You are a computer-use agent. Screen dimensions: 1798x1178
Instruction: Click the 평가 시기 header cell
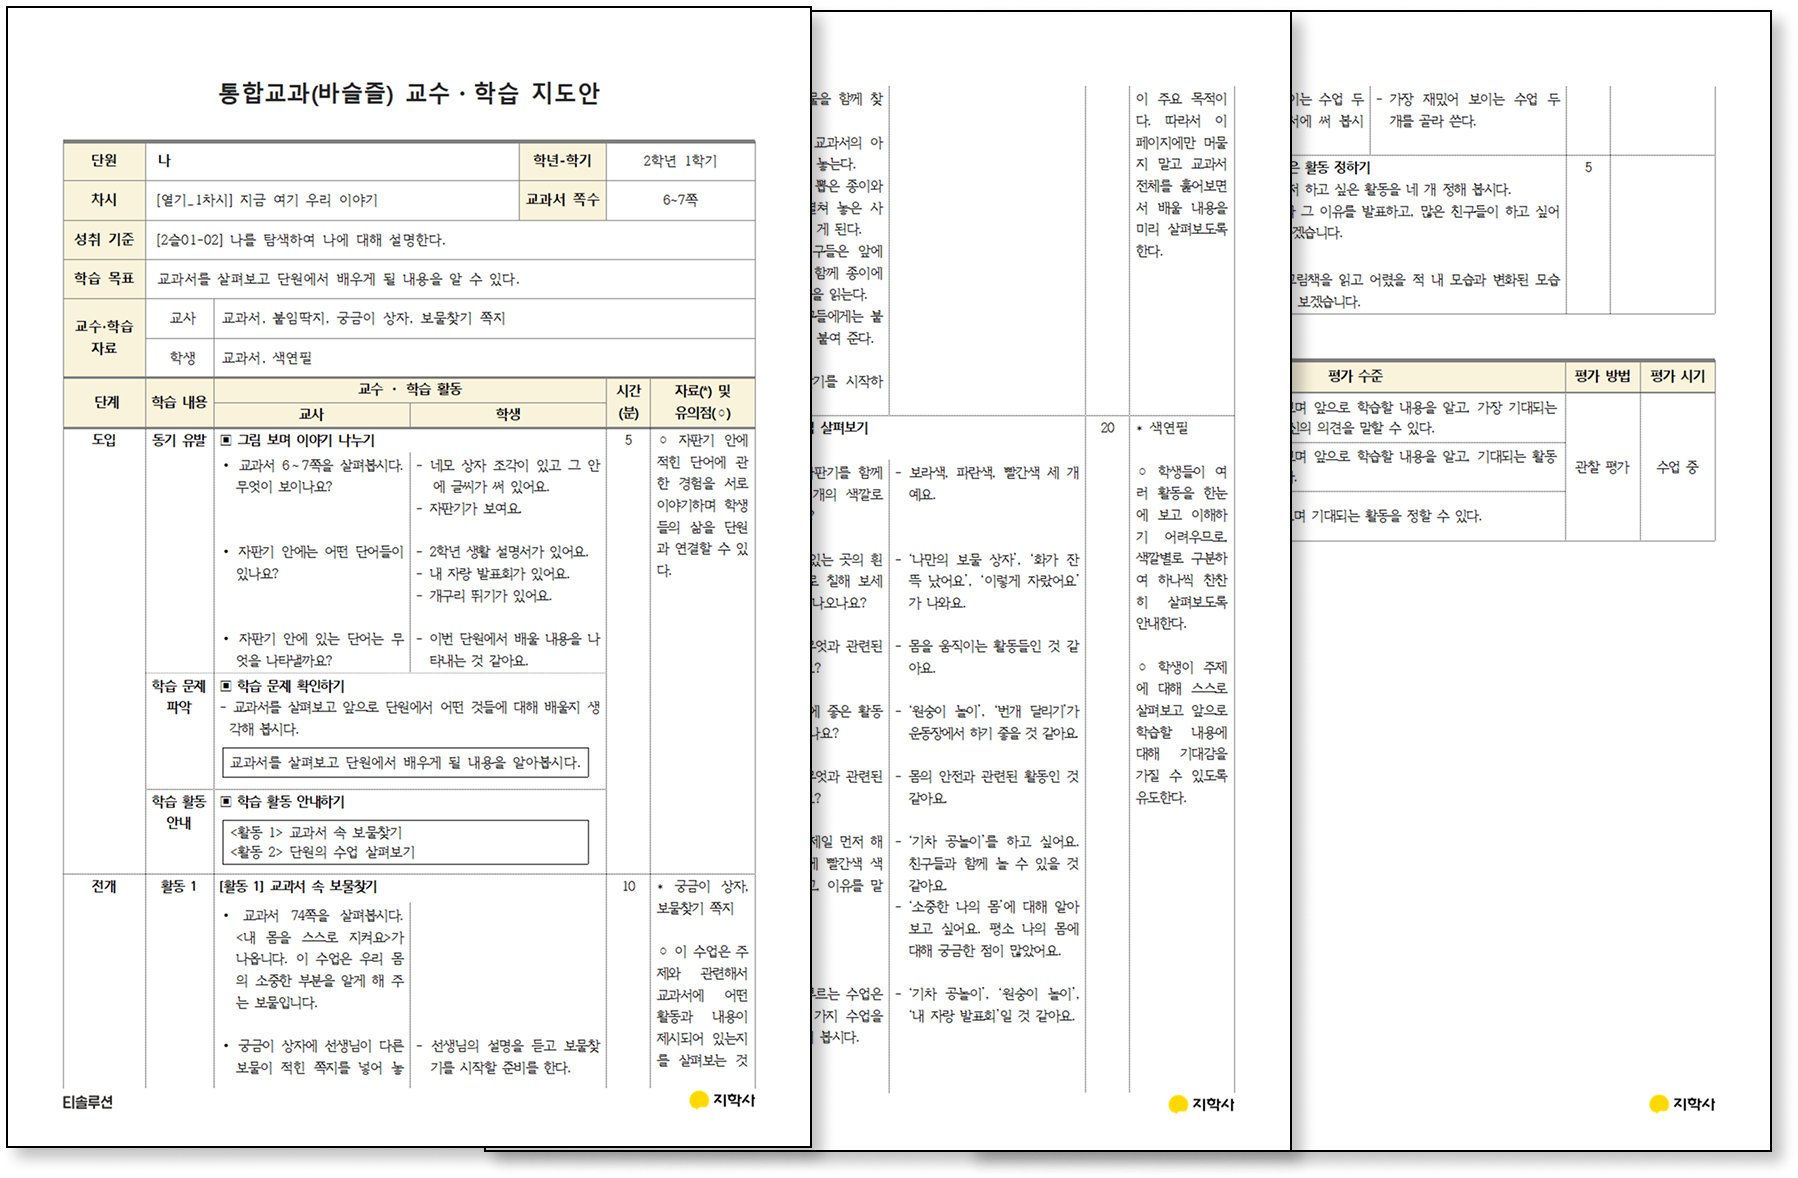(1679, 376)
